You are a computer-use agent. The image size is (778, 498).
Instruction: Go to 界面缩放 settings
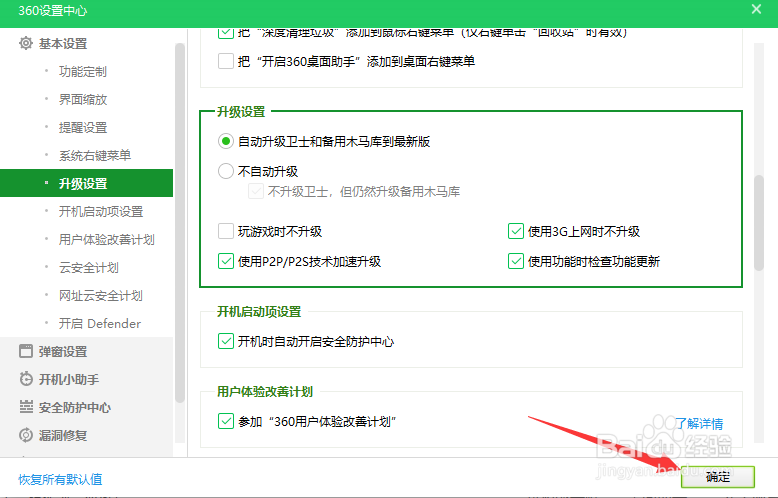pos(82,99)
